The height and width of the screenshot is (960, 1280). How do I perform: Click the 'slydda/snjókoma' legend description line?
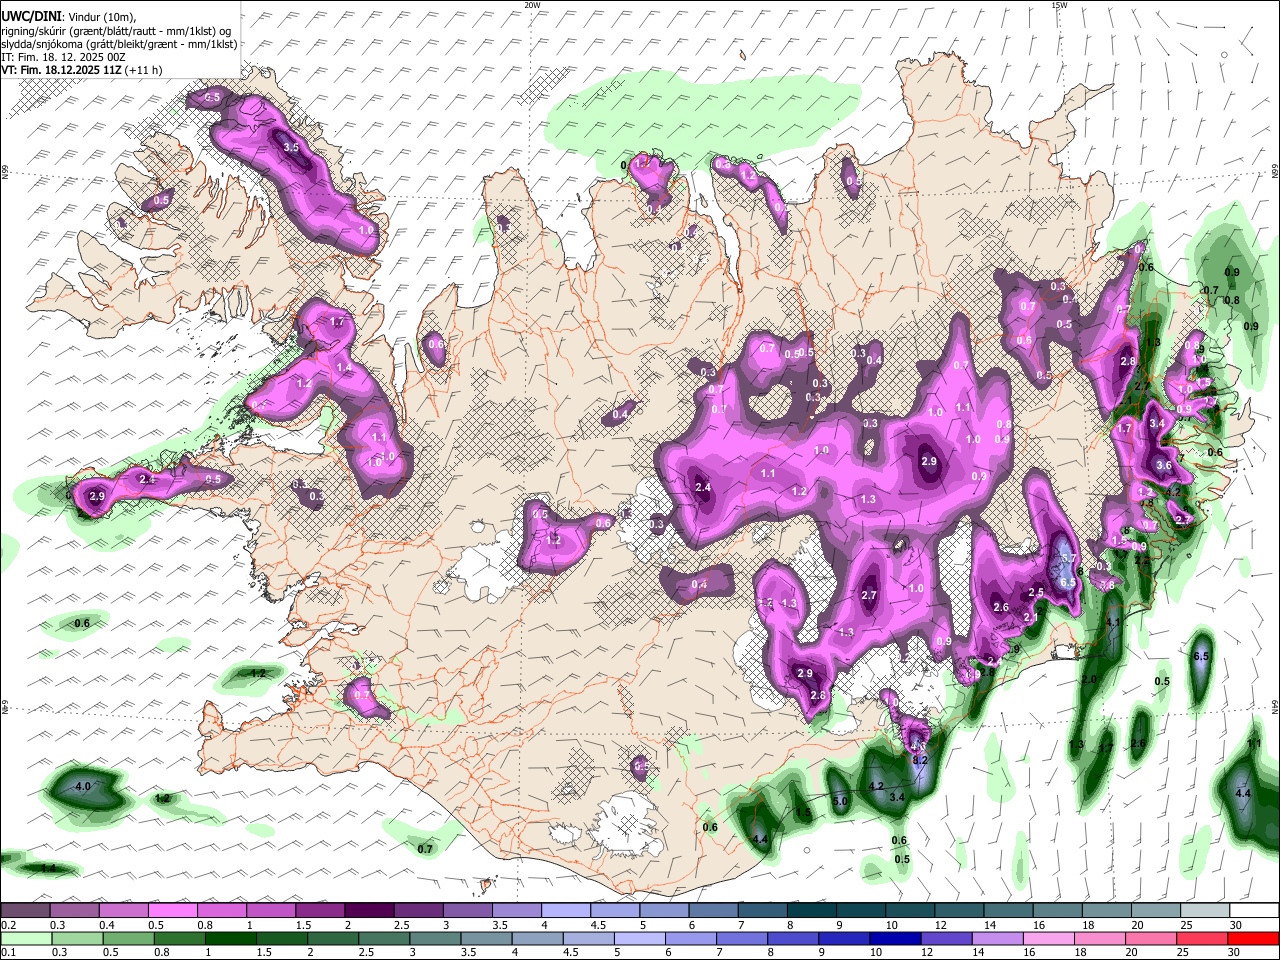119,44
